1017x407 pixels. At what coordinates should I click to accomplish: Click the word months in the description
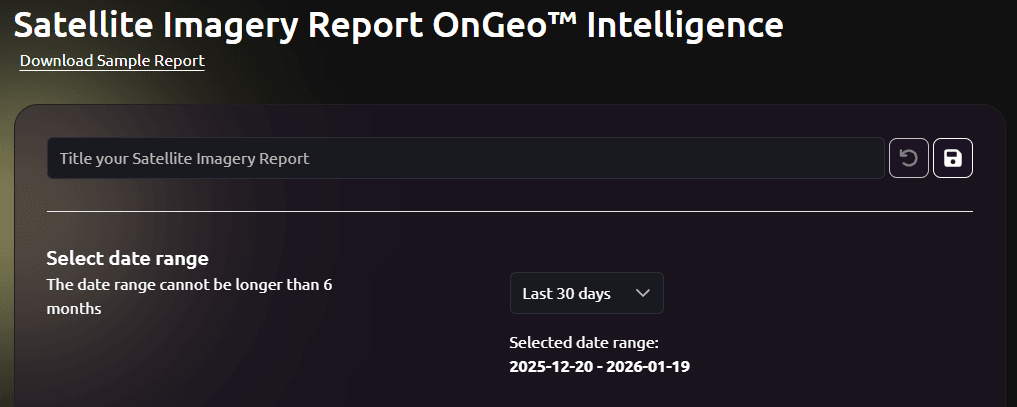pos(74,309)
